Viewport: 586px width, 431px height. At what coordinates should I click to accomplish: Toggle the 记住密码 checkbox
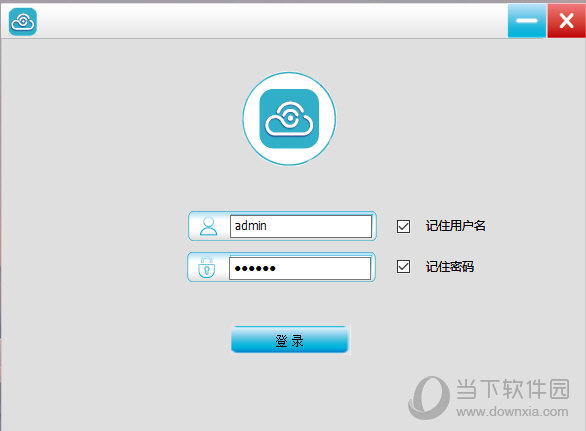403,267
